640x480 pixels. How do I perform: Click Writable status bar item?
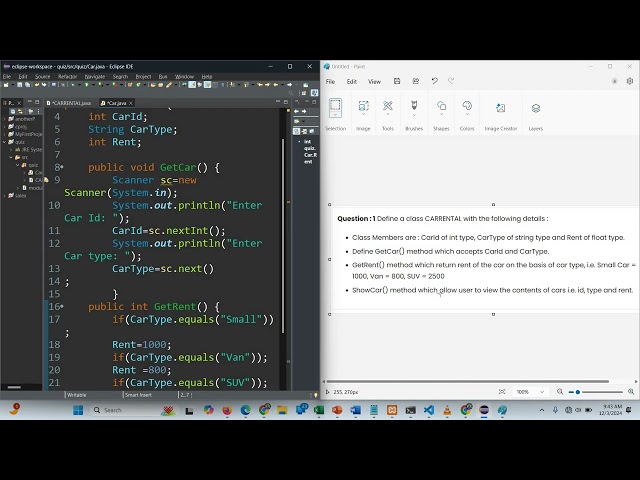(x=77, y=395)
